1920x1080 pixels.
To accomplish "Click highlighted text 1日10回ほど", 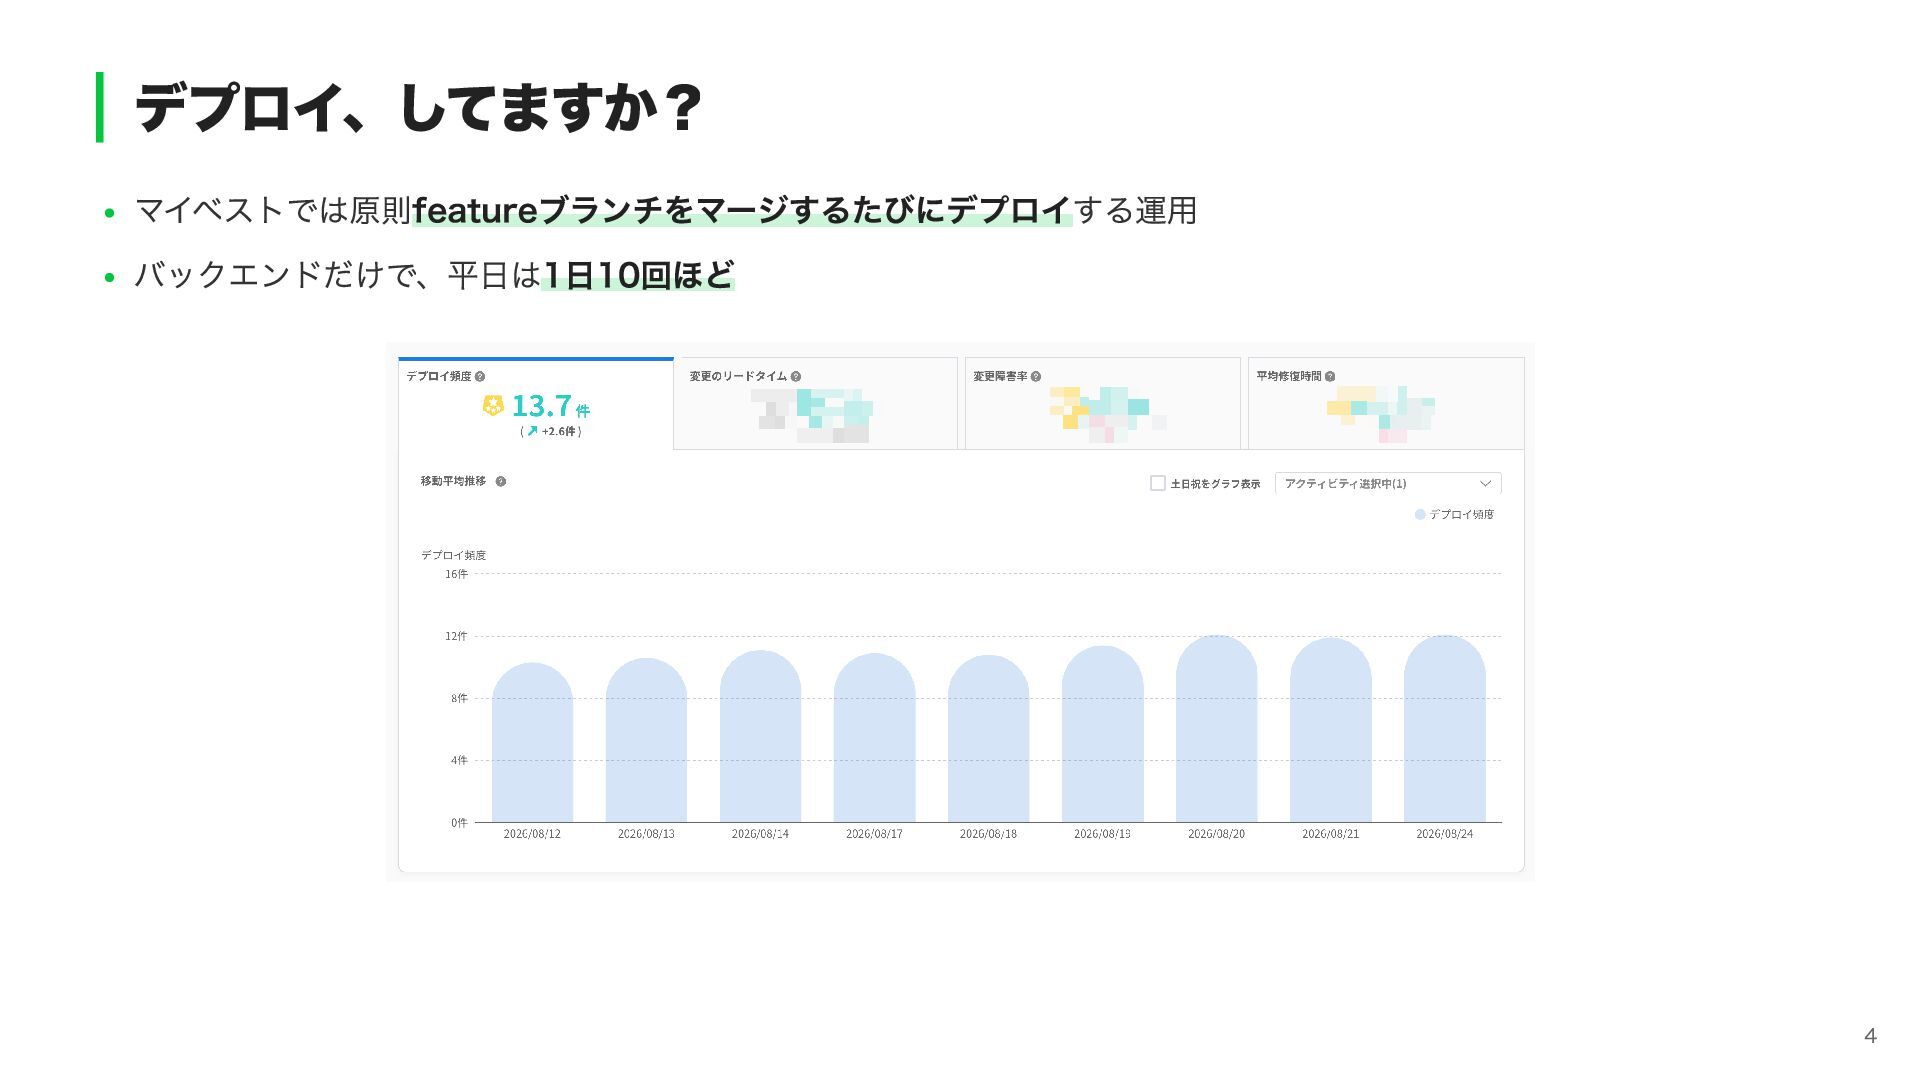I will 638,274.
